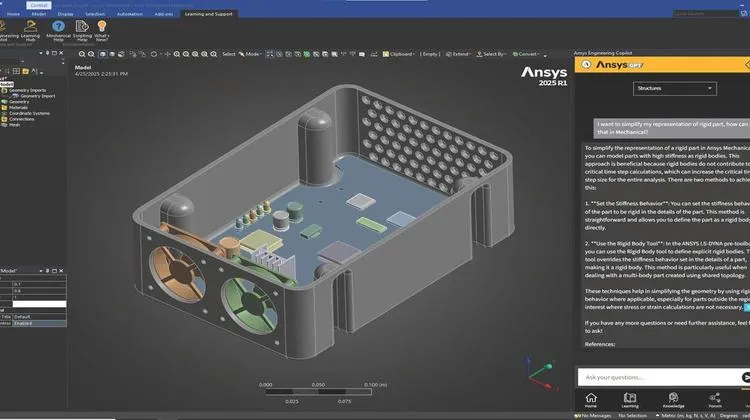The image size is (750, 420).
Task: Select the Materials node in outline tree
Action: click(18, 108)
